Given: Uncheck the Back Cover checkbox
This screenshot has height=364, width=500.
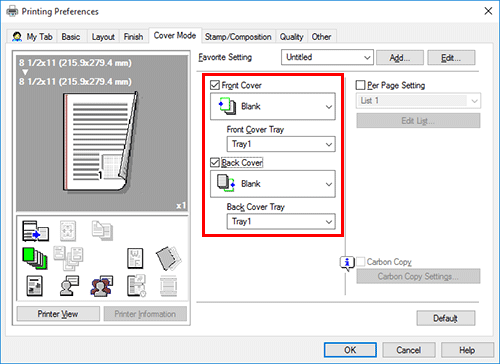Looking at the screenshot, I should (215, 163).
